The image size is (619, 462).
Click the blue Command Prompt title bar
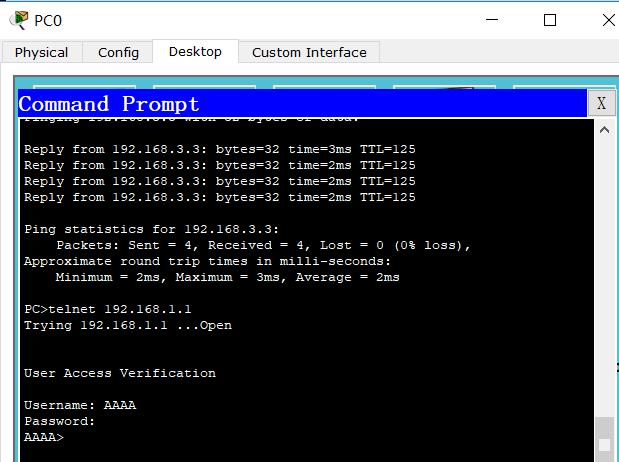point(302,103)
